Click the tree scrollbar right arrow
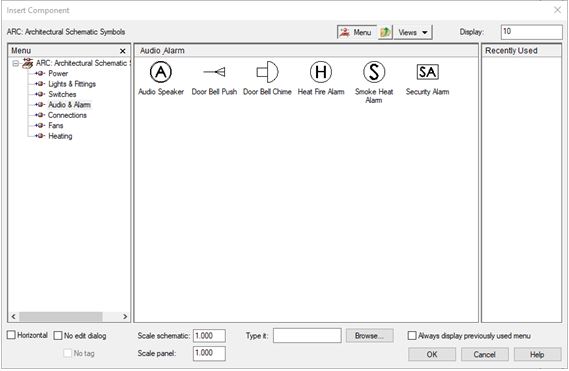This screenshot has height=371, width=569. 125,317
